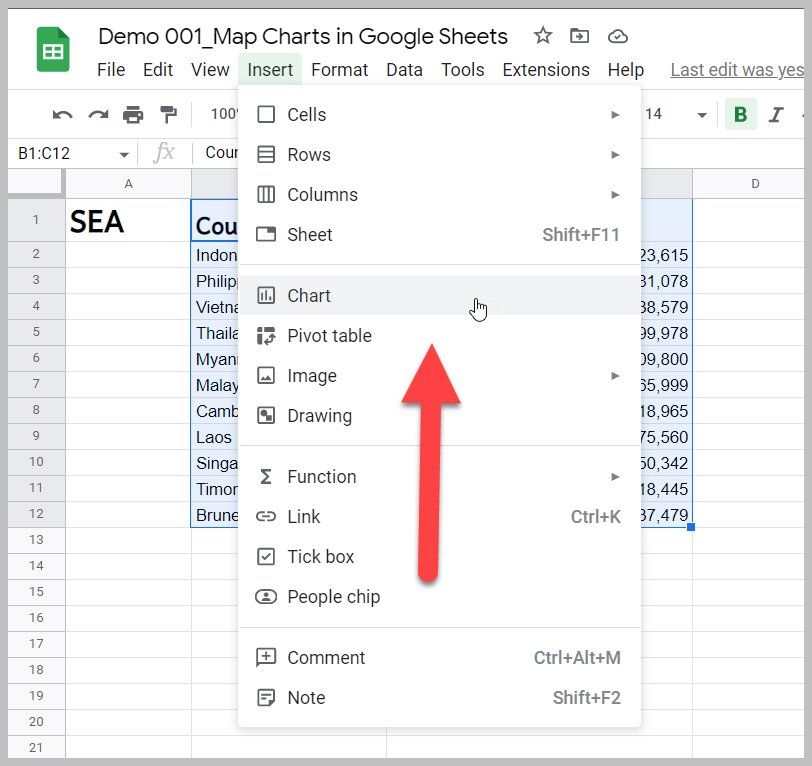Open the name box dropdown arrow
The image size is (812, 766).
(x=124, y=154)
